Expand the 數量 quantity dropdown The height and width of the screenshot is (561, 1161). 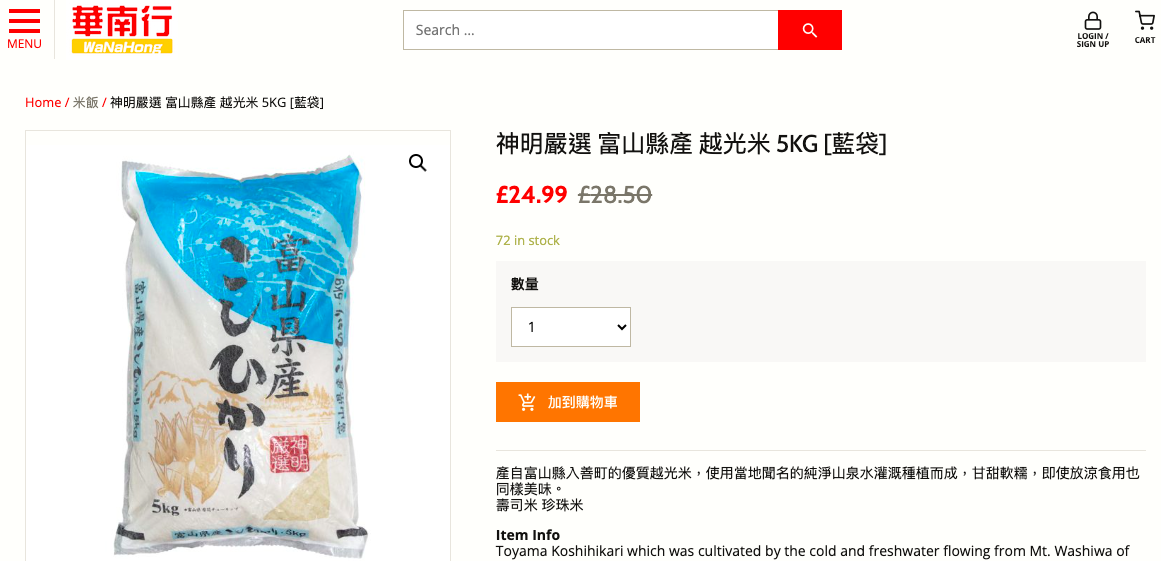571,326
